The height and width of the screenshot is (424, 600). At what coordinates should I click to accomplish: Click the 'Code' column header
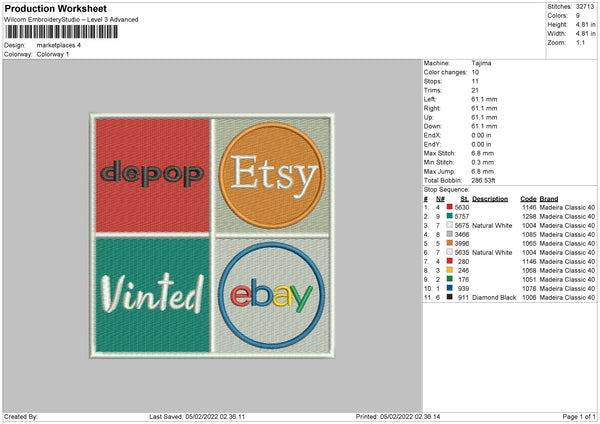528,199
